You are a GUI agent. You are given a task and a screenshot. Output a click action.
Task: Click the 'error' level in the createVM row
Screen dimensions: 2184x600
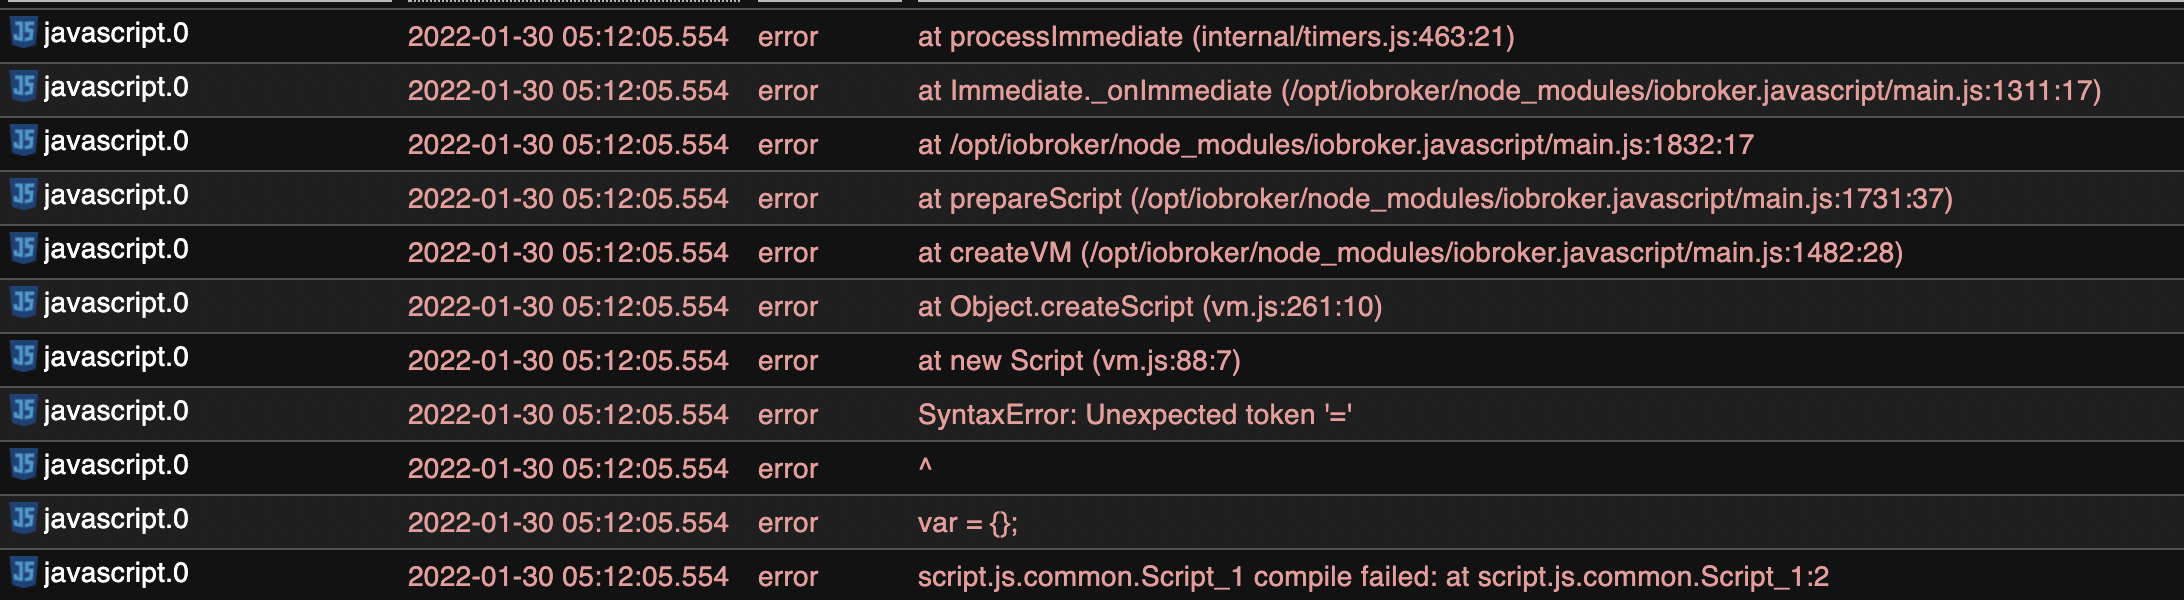click(x=788, y=253)
